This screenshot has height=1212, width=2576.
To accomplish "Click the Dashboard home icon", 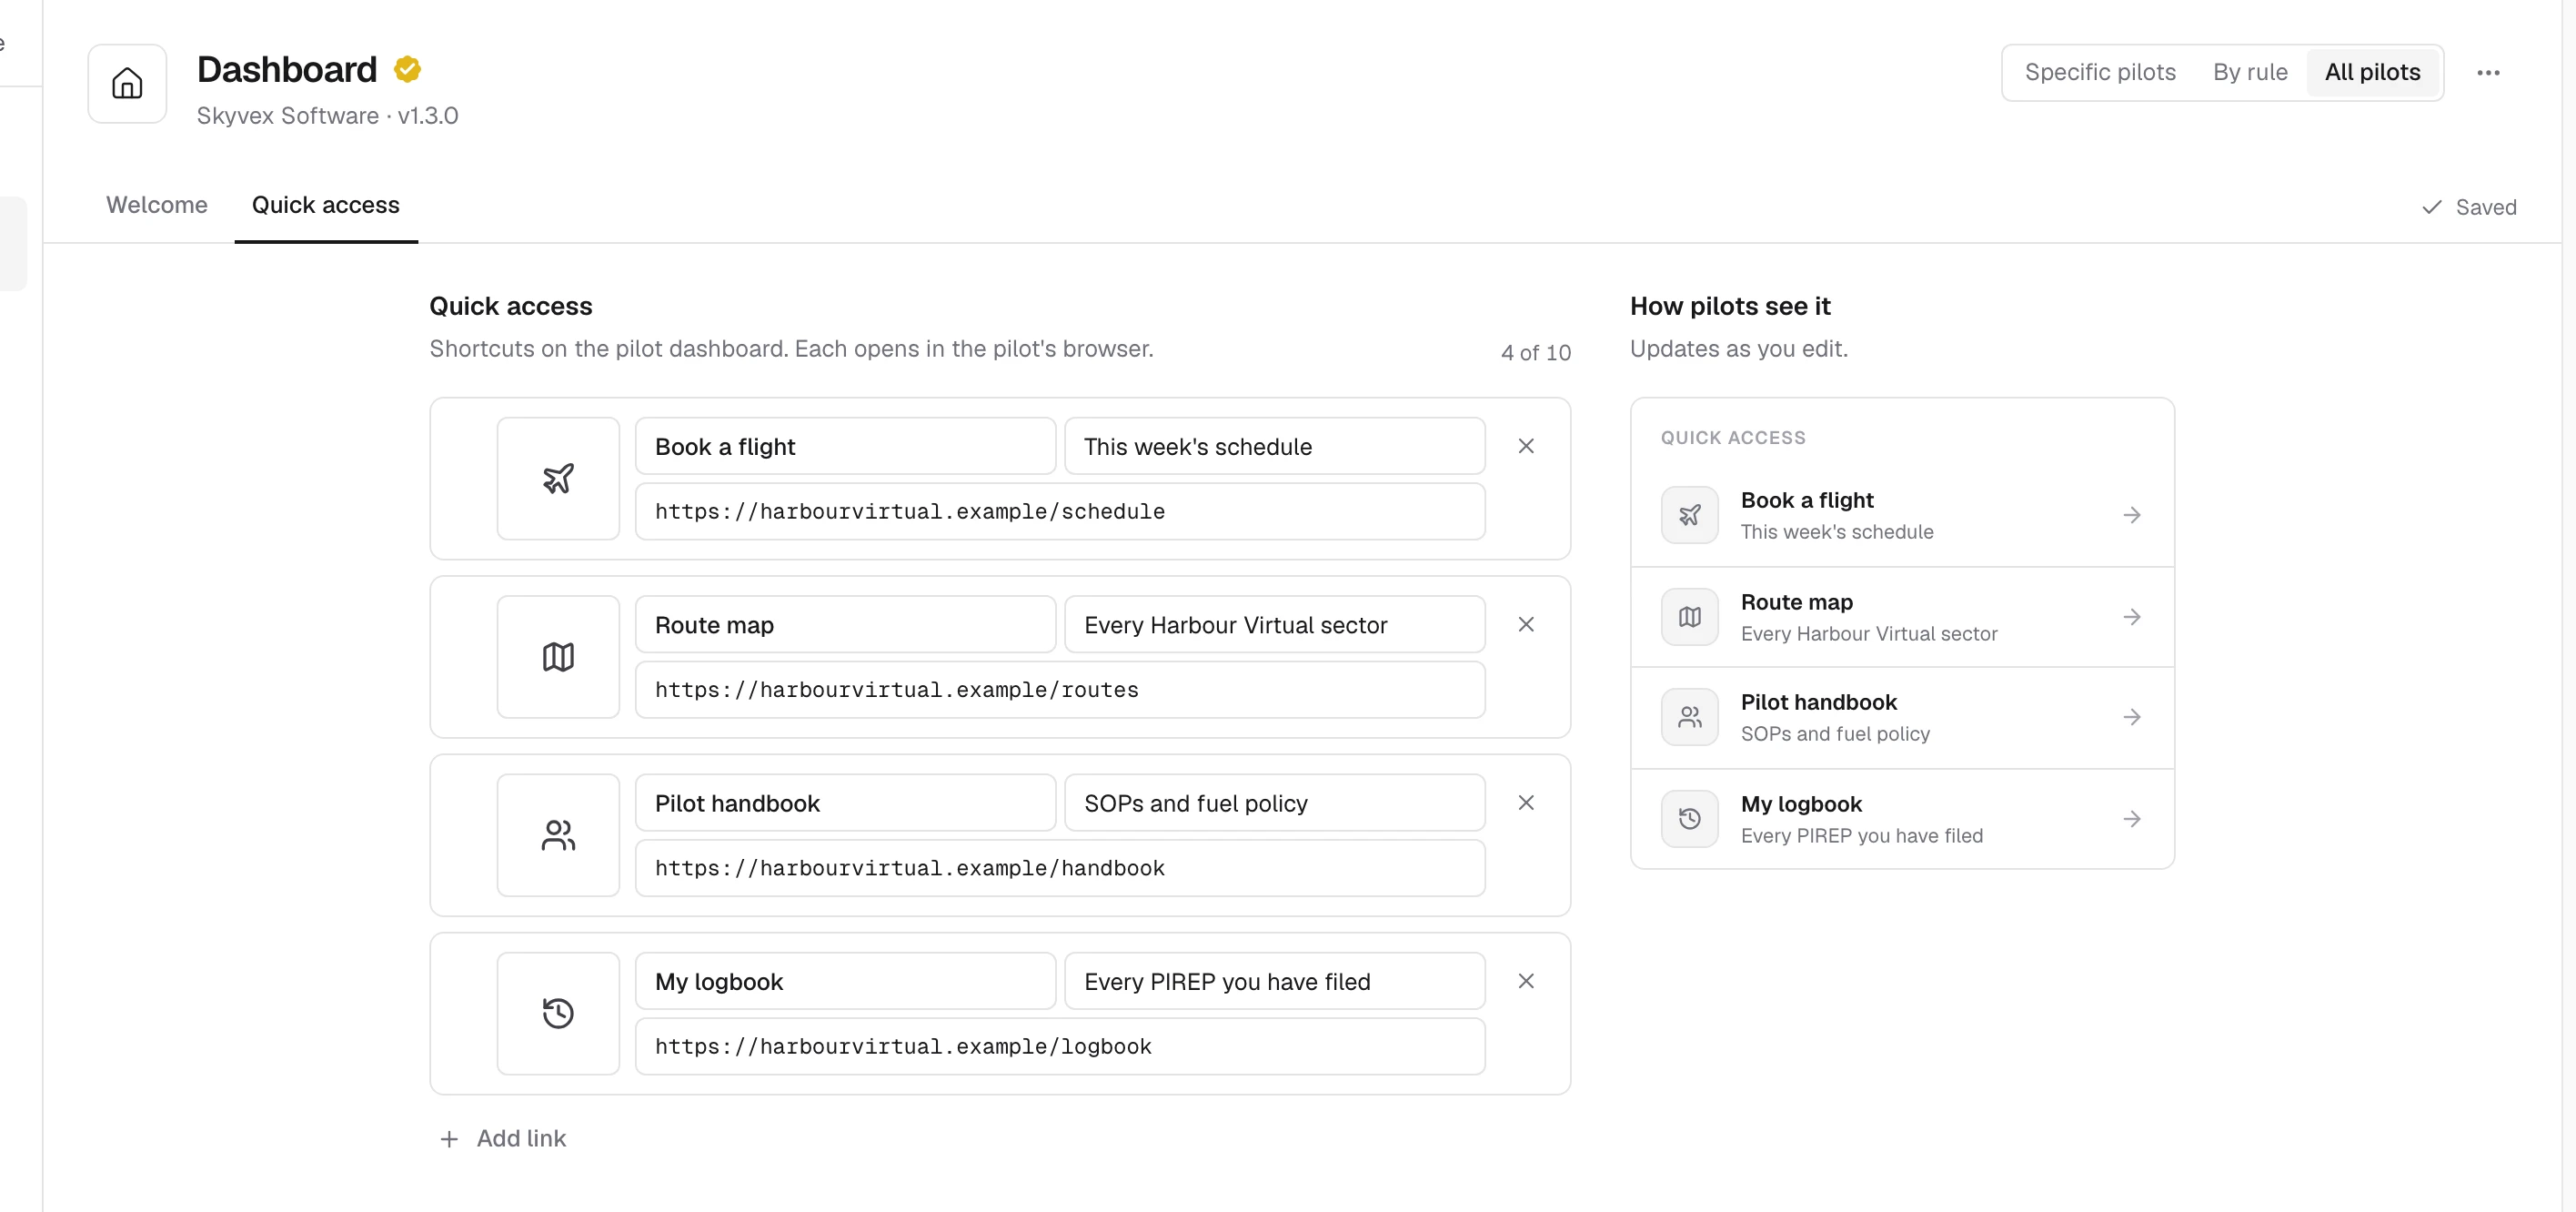I will coord(127,83).
